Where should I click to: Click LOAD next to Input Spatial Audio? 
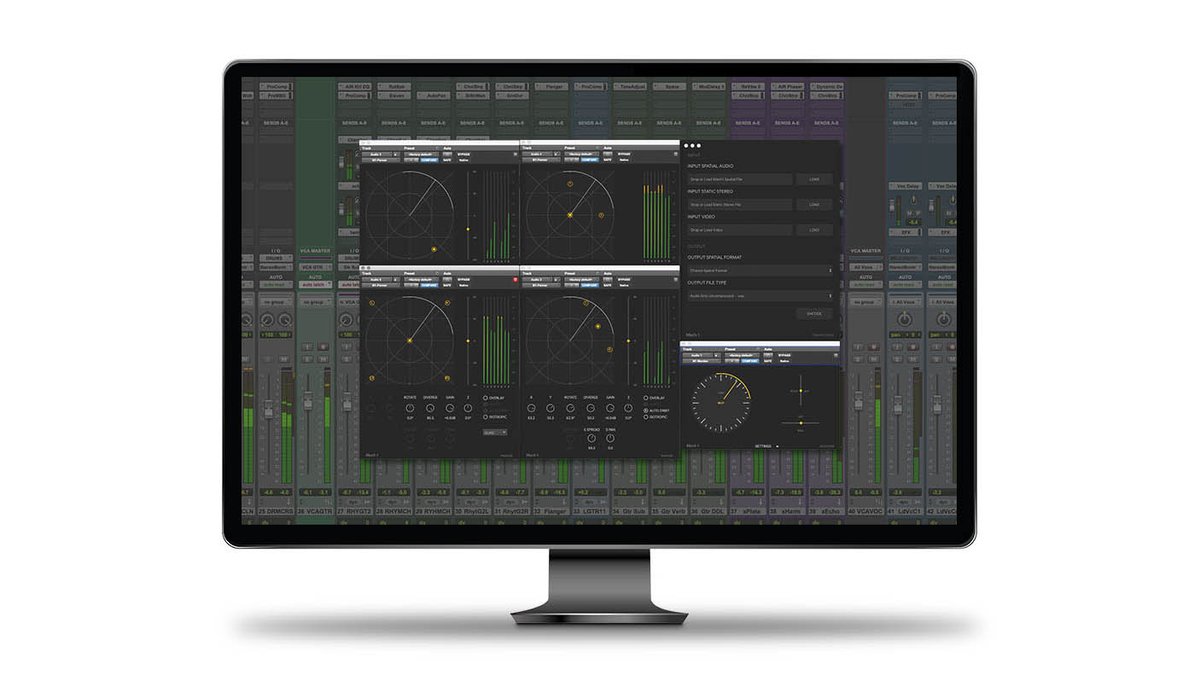tap(814, 179)
